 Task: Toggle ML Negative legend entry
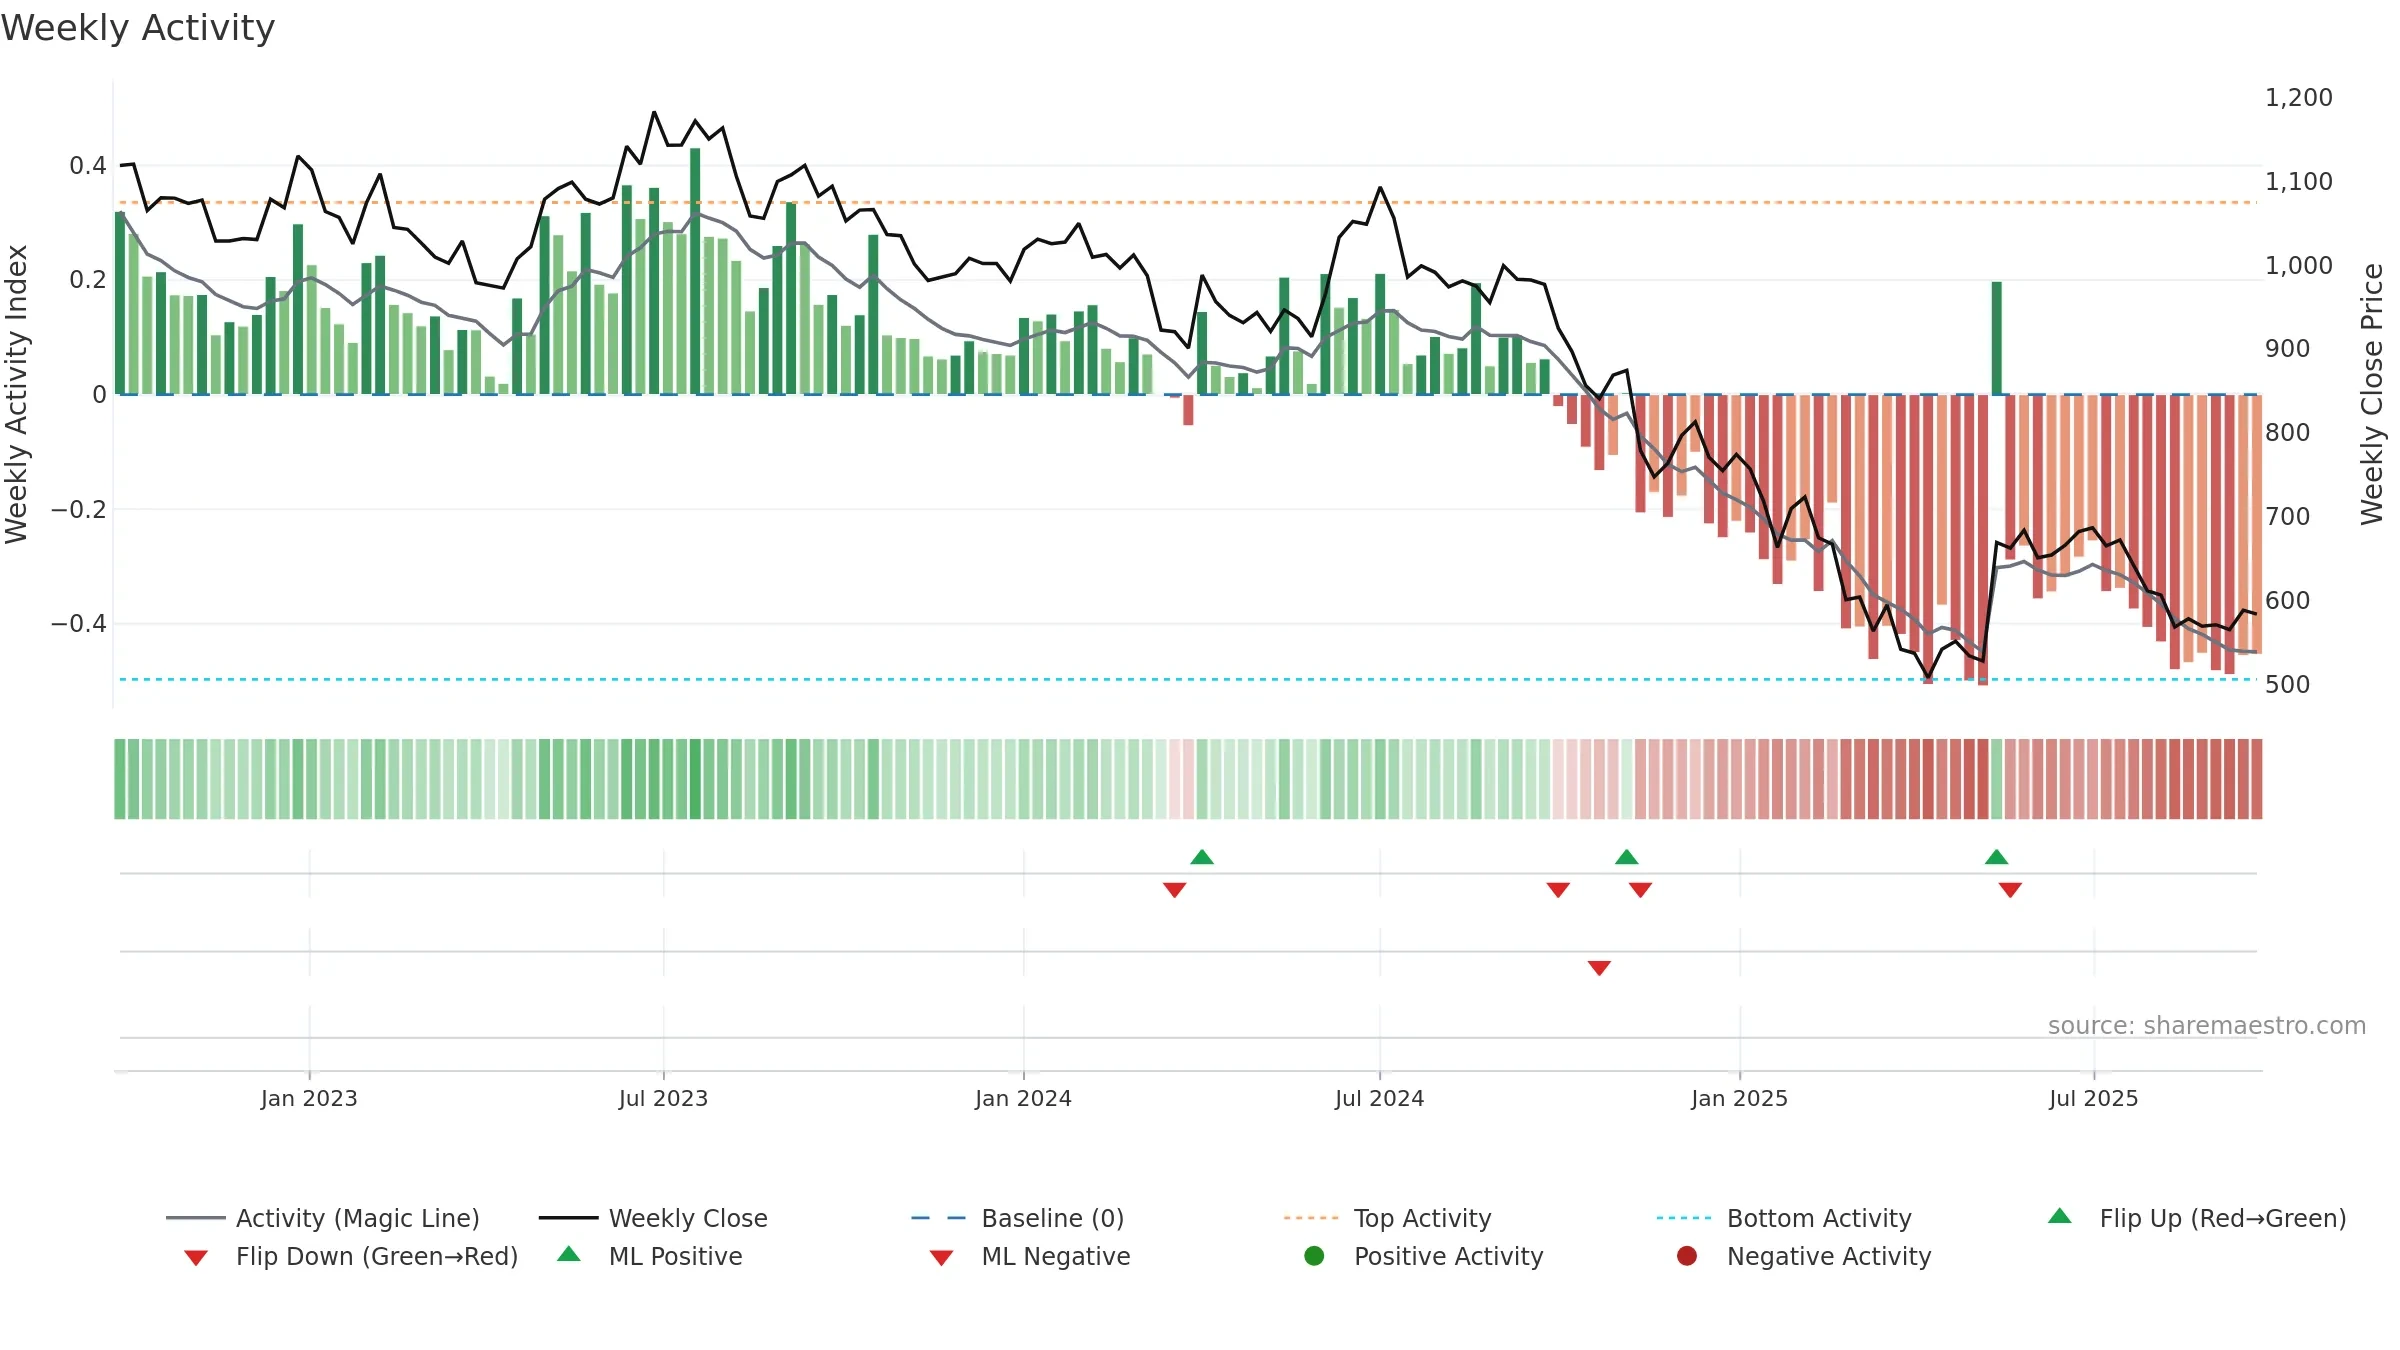(x=1030, y=1256)
